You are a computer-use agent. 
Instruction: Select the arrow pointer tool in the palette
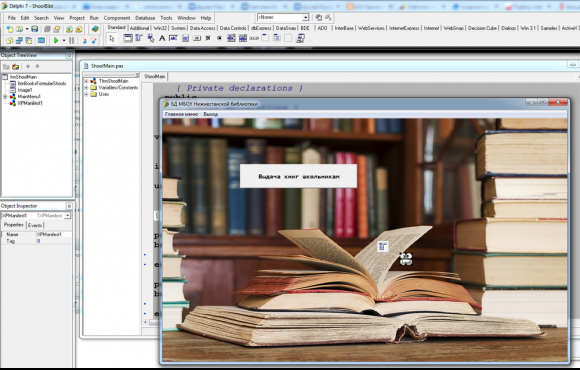112,38
